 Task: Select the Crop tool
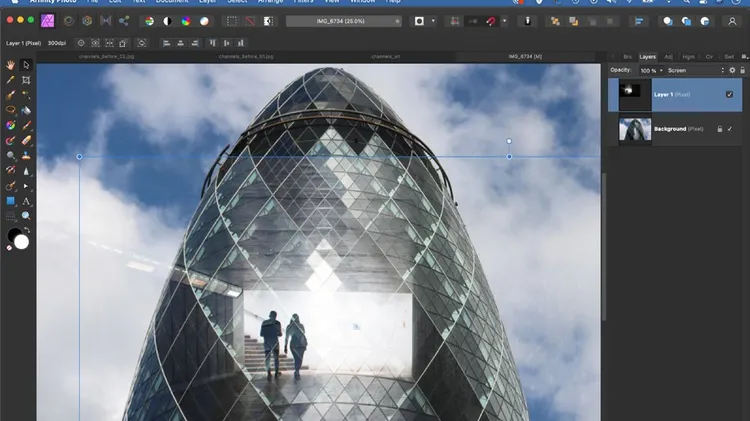26,80
